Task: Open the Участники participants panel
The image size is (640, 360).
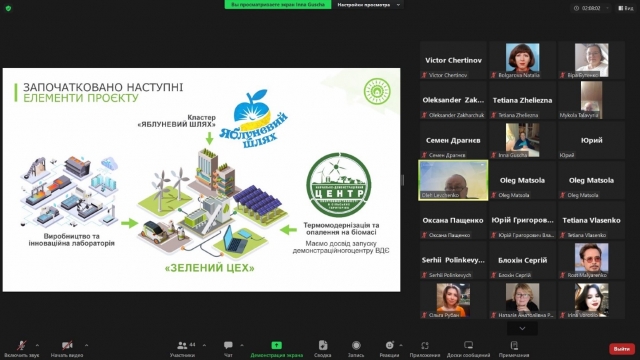Action: coord(182,346)
